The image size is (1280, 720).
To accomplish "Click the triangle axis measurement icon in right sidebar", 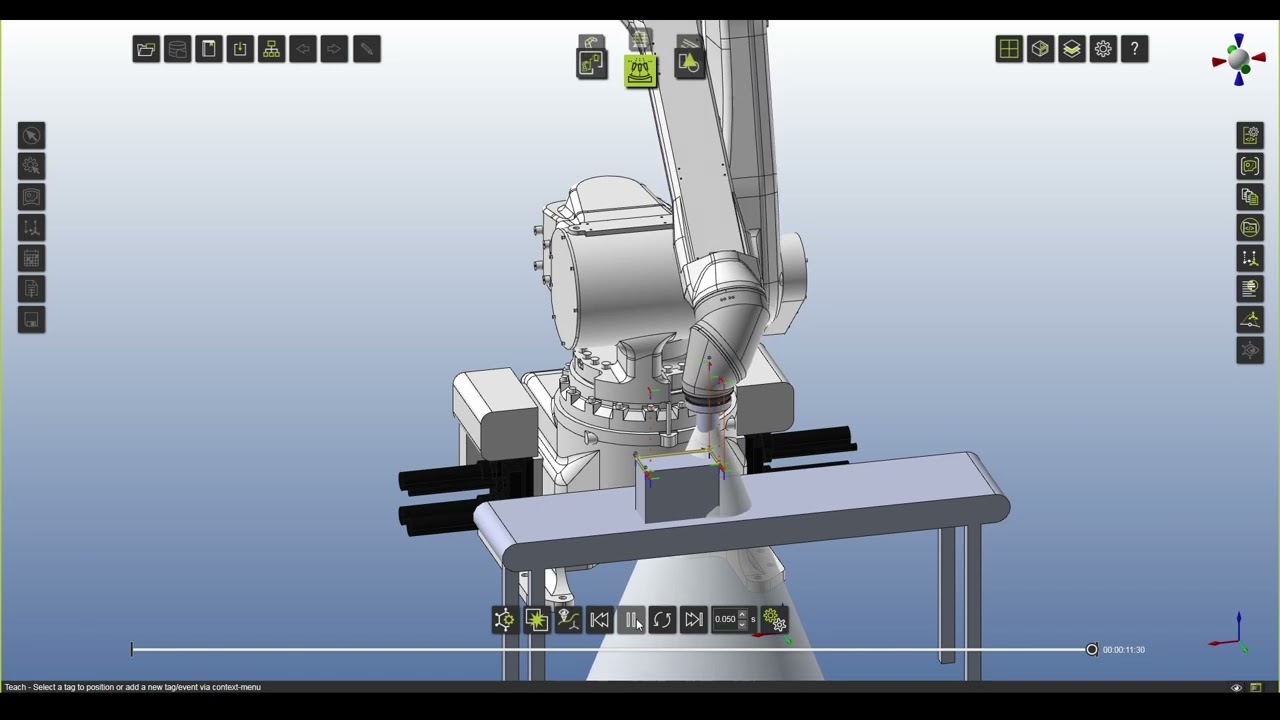I will pos(1250,320).
